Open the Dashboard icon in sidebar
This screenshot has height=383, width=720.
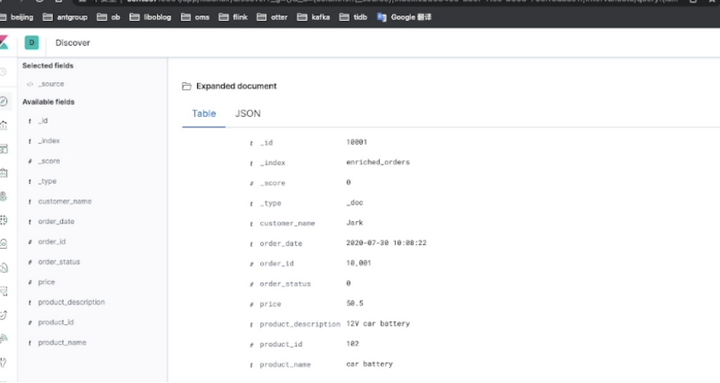pyautogui.click(x=4, y=149)
